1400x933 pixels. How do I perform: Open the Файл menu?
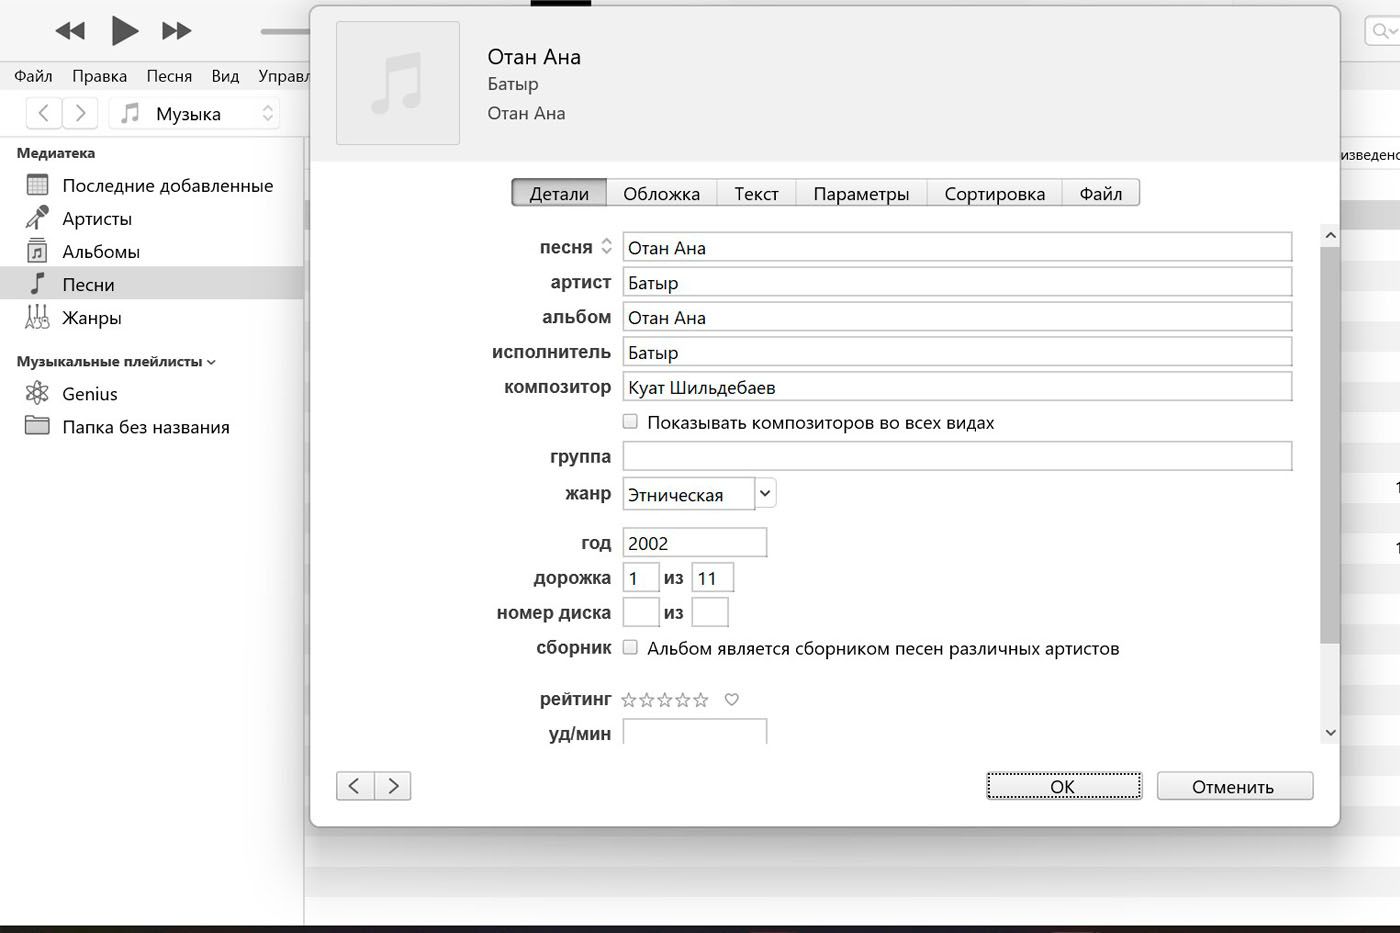tap(33, 76)
